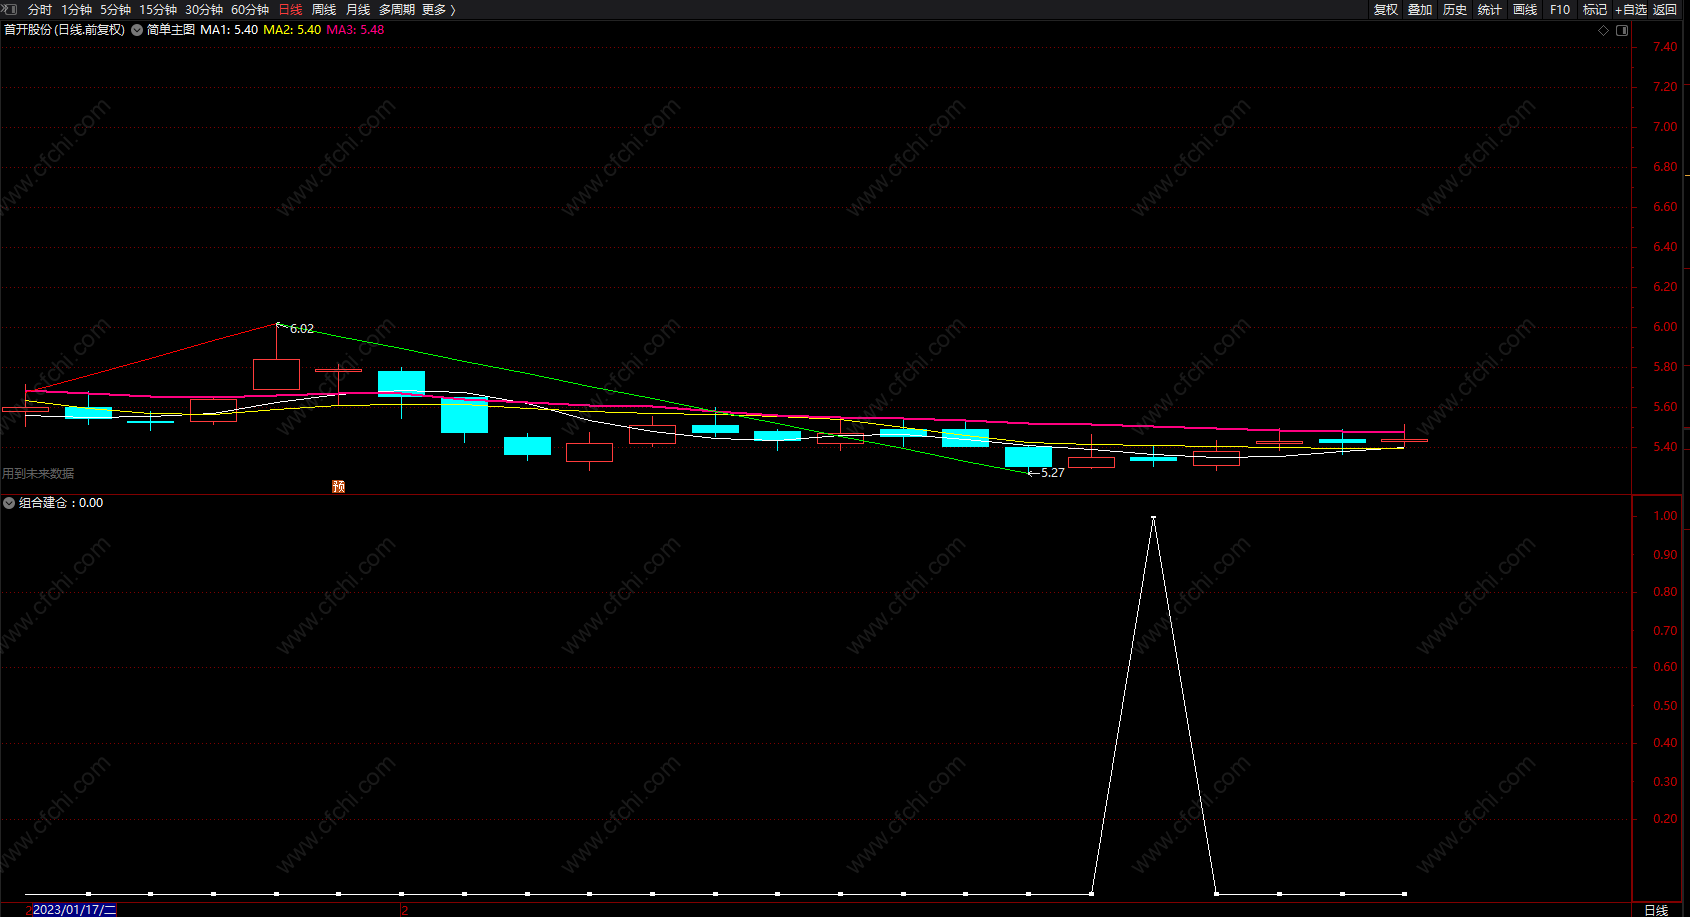
Task: Click the MA2: 5.40 value
Action: (x=292, y=30)
